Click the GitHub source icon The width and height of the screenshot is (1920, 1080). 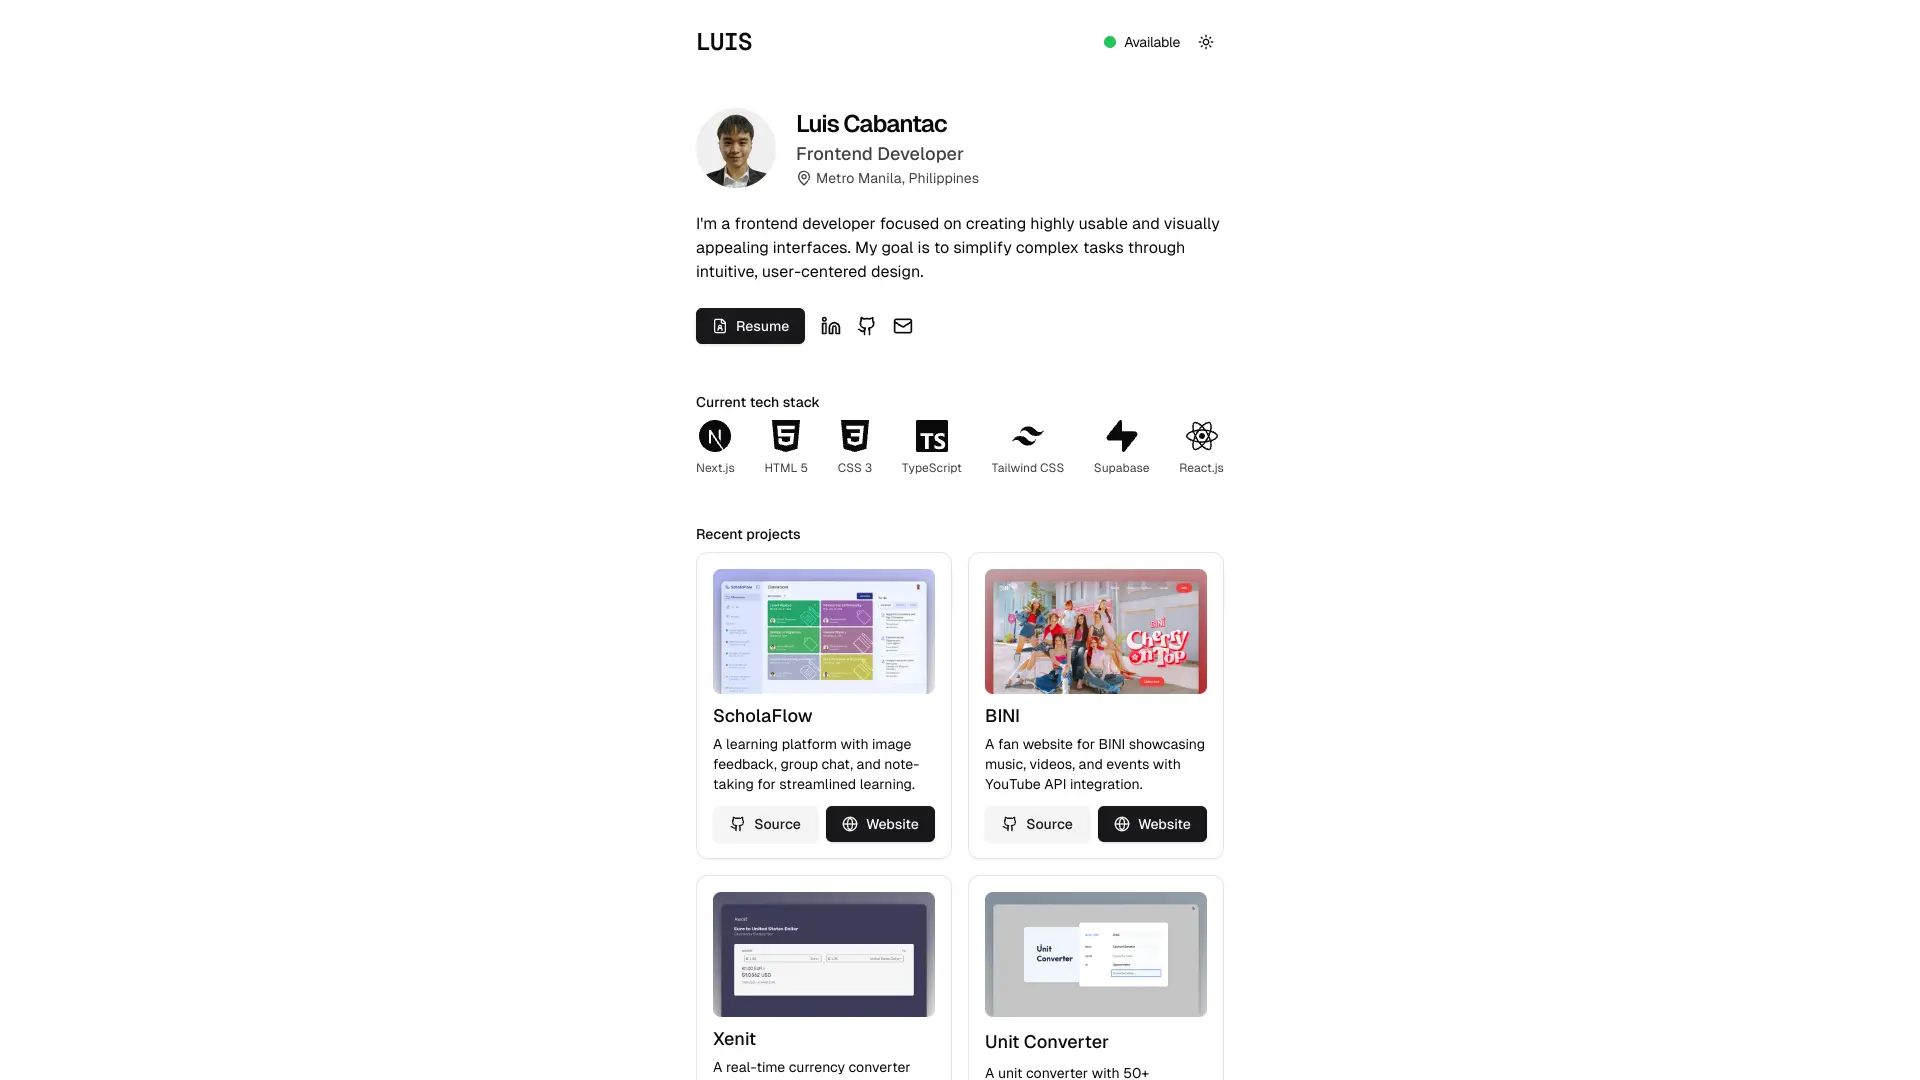tap(866, 326)
